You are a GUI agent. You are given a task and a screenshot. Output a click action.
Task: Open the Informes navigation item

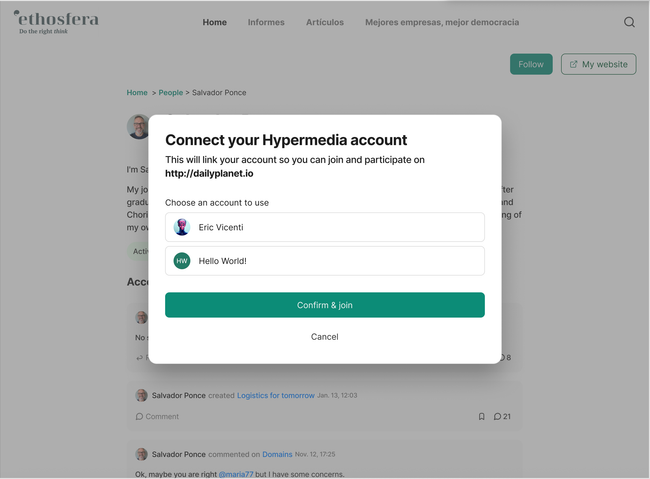(266, 22)
